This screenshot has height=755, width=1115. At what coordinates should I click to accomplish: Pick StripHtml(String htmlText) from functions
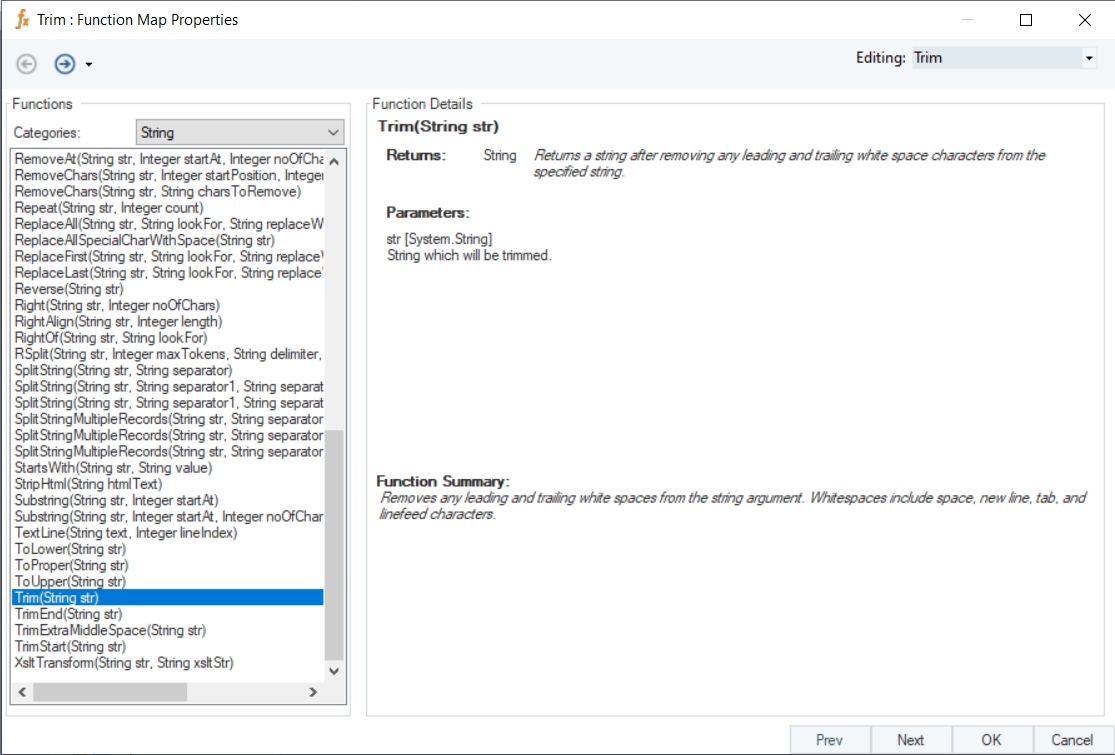coord(88,484)
